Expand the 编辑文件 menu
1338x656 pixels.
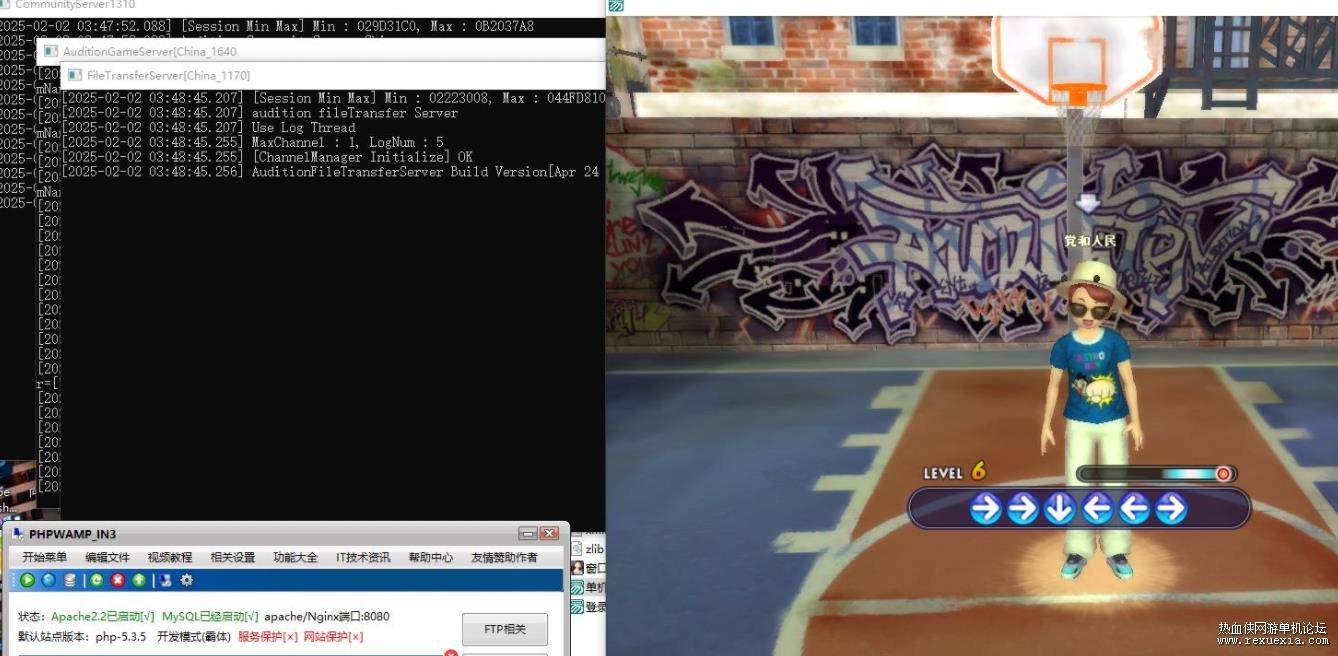pos(107,557)
